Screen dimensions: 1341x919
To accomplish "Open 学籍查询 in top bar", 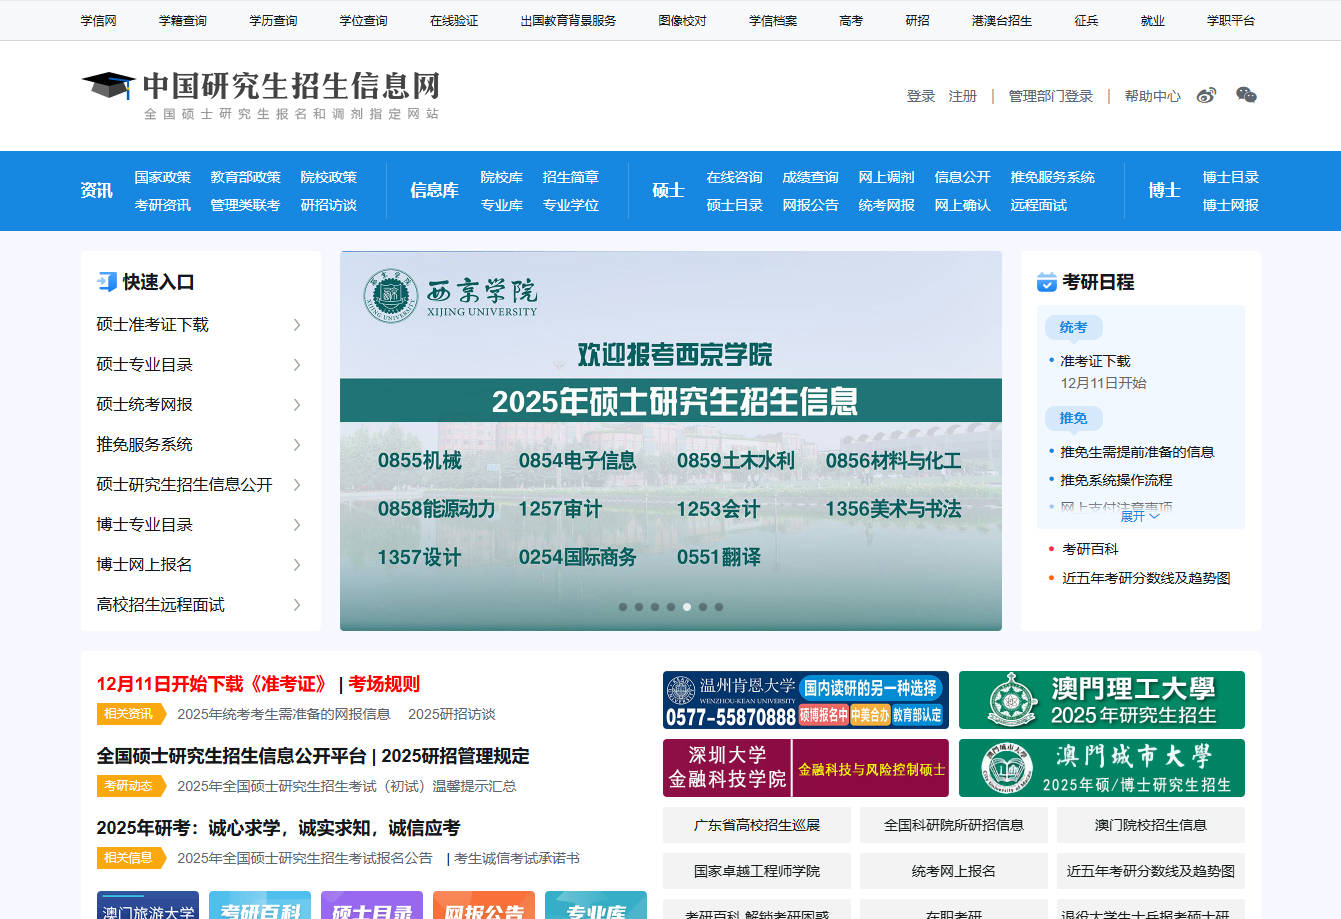I will (x=183, y=20).
